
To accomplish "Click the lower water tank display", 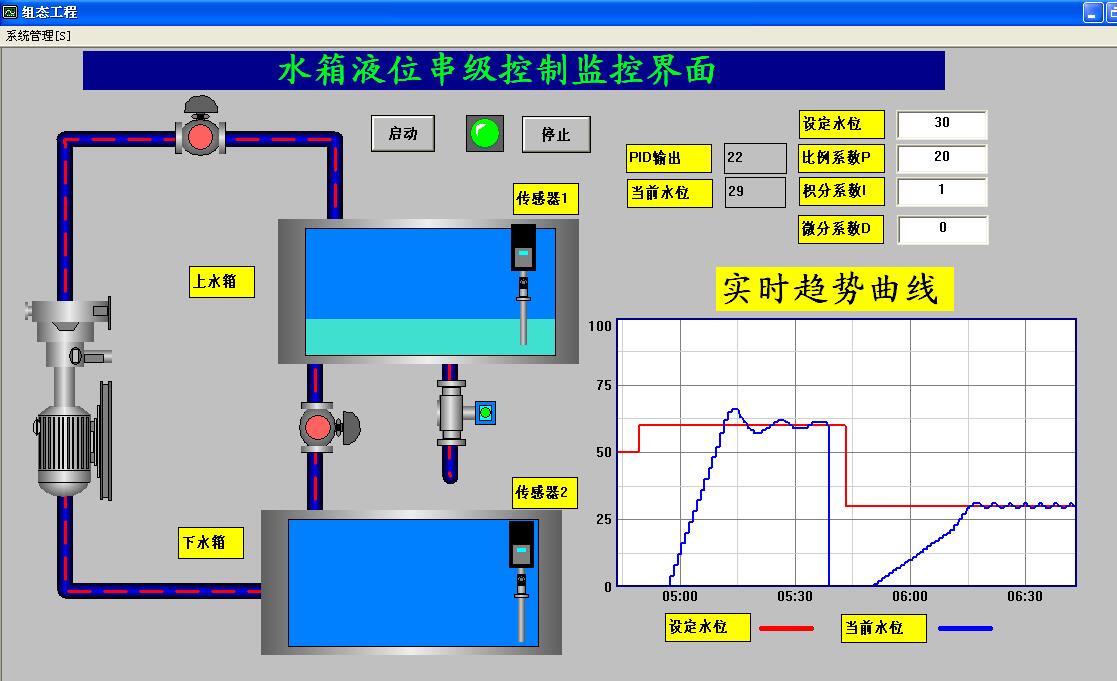I will (x=413, y=583).
